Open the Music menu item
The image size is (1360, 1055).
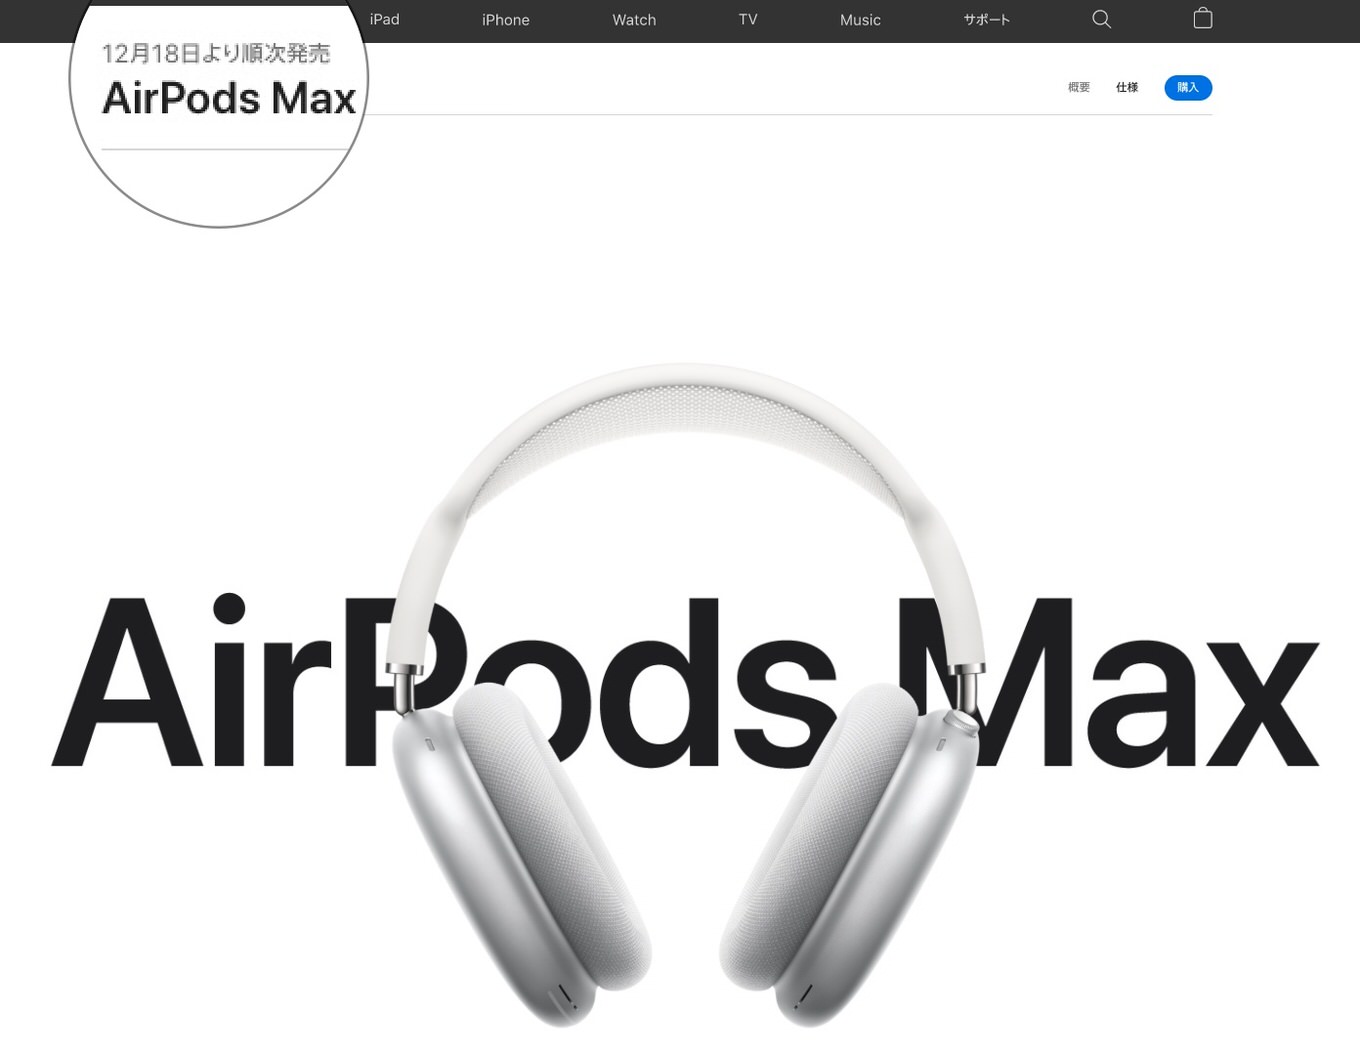(x=860, y=19)
